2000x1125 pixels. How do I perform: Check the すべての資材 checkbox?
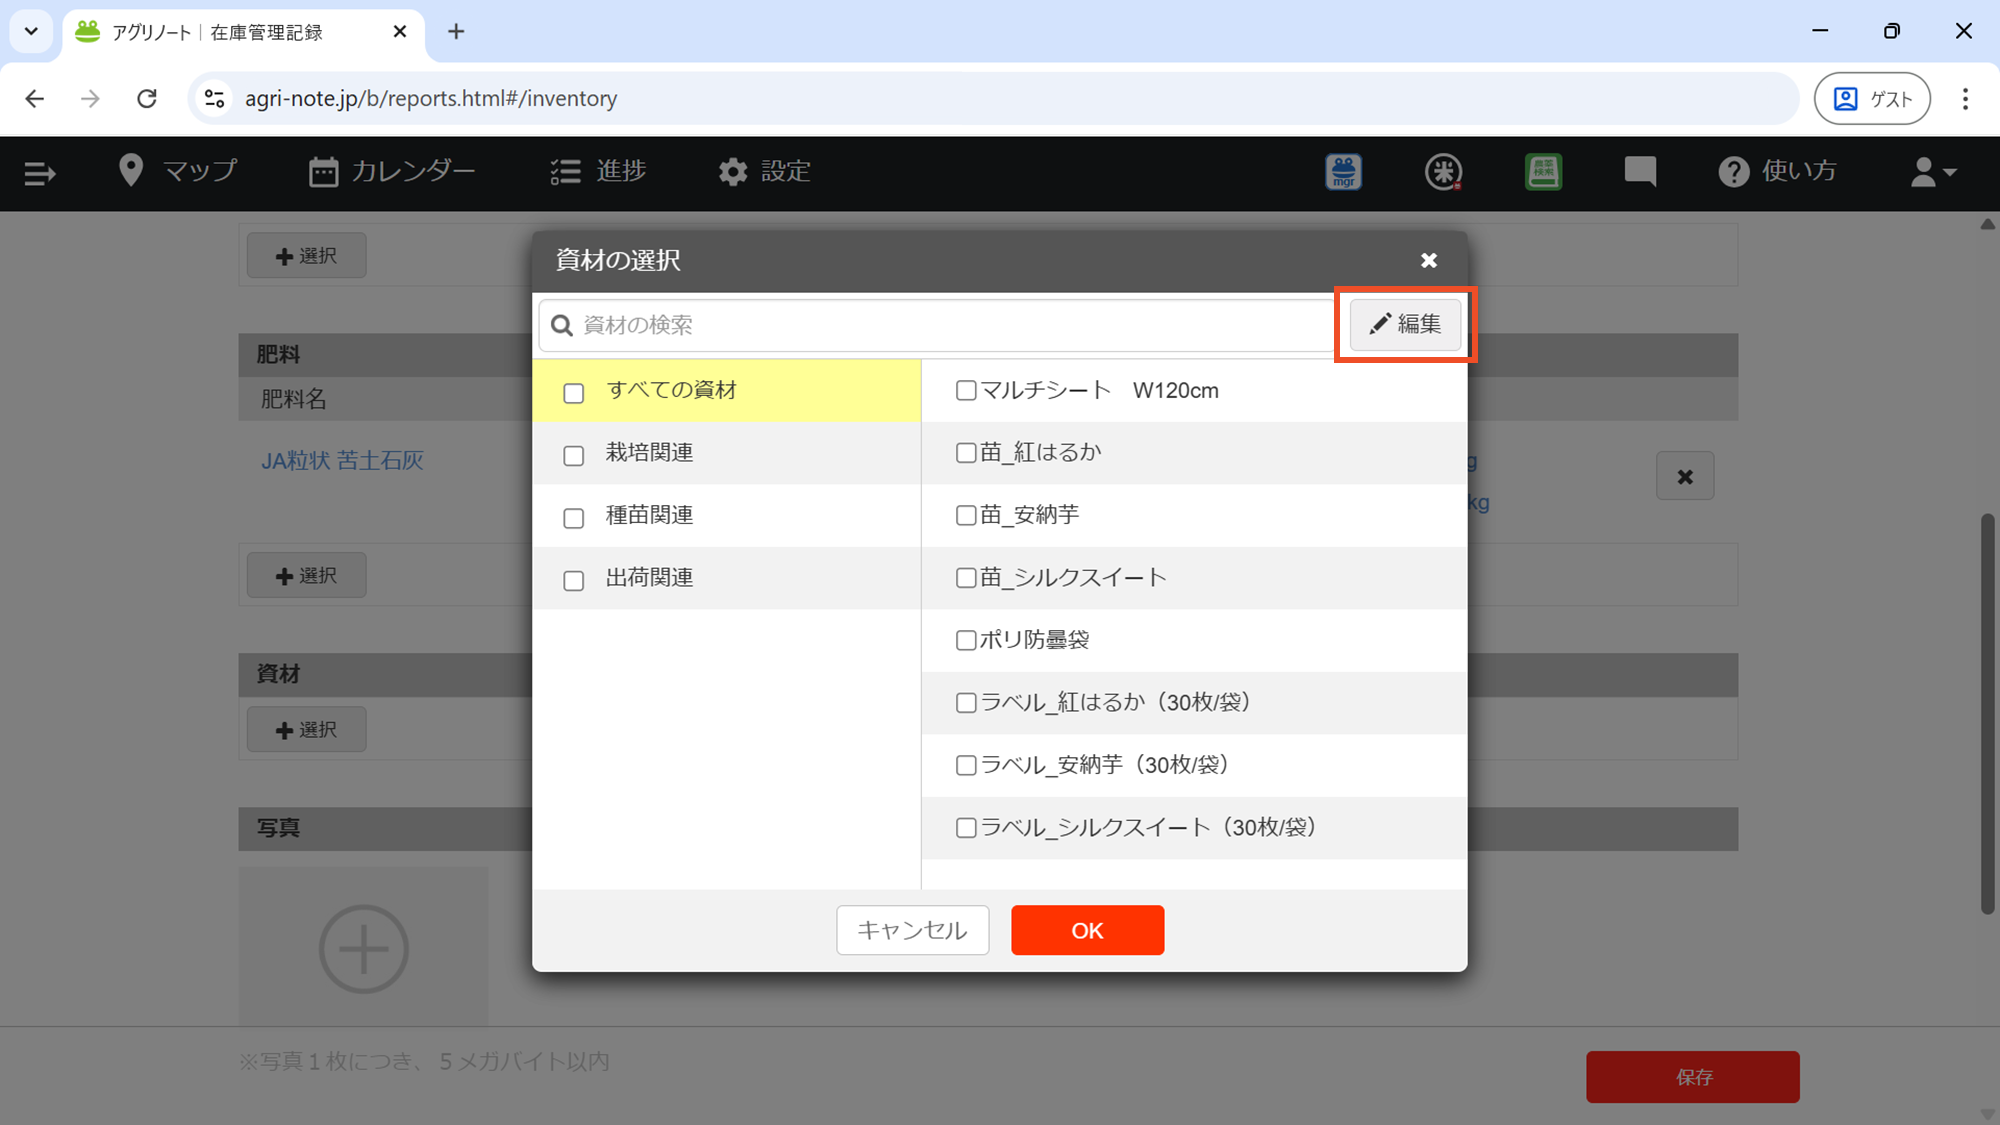coord(573,393)
